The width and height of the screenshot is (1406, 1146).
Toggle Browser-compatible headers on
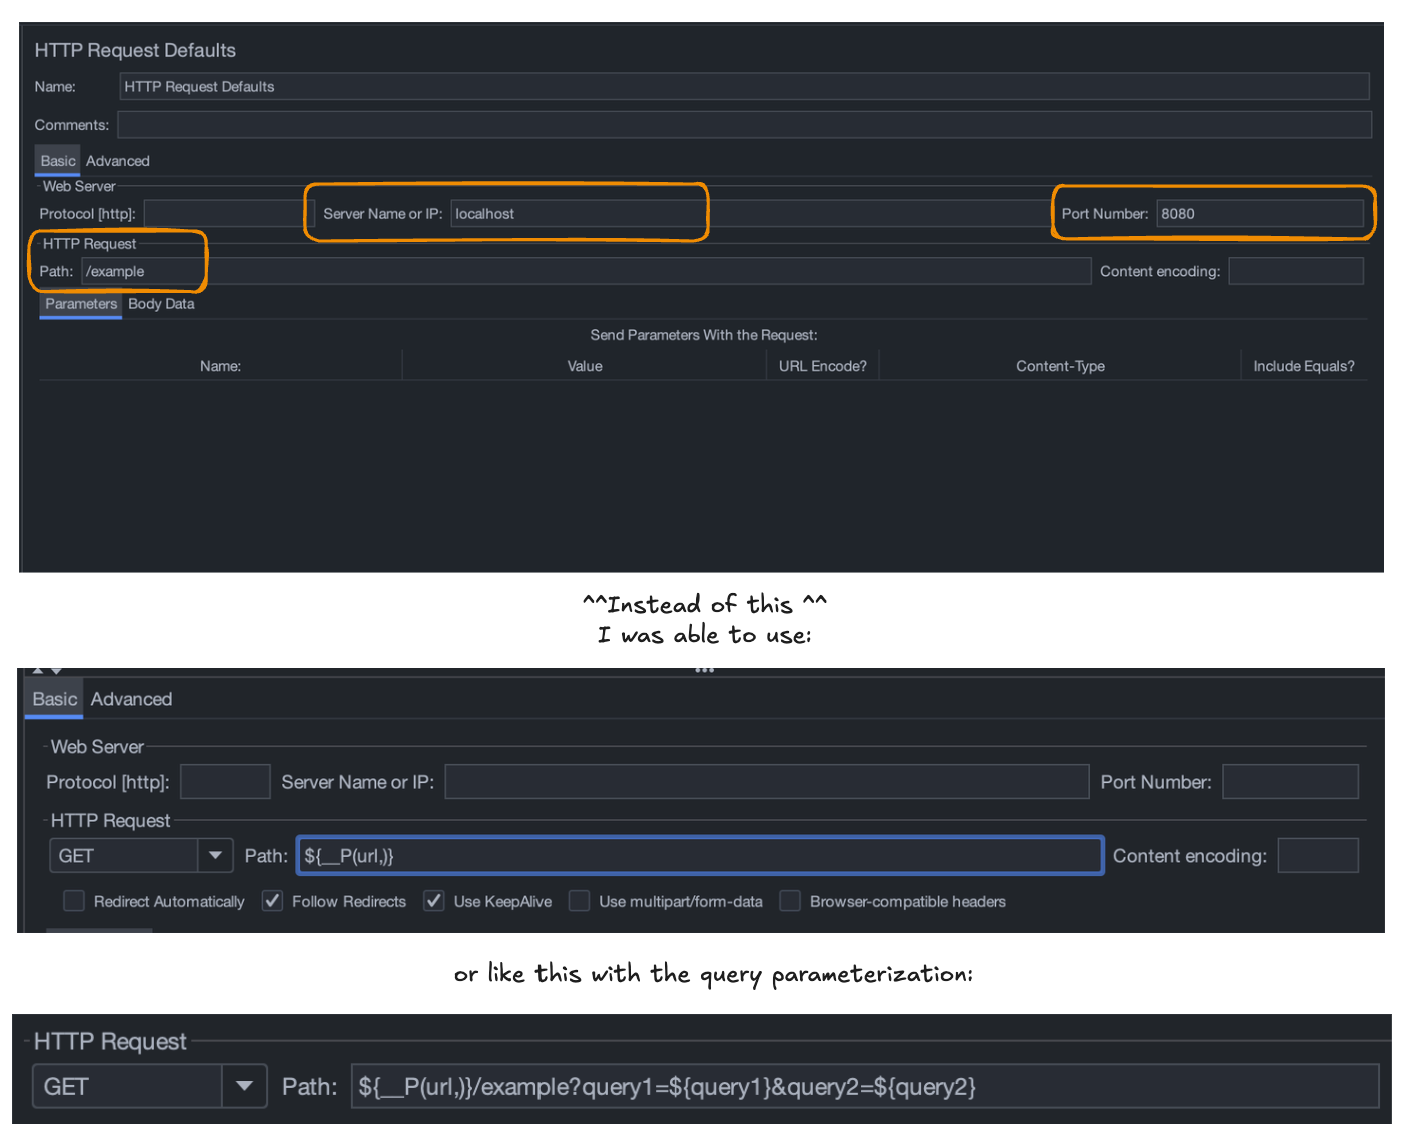point(789,901)
